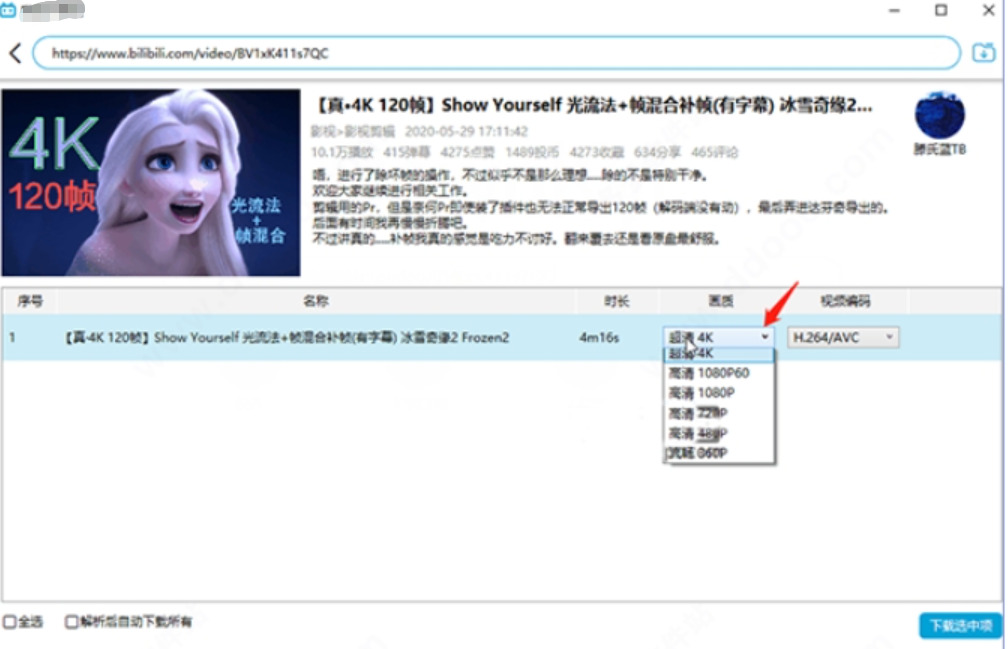Click the uploader's round avatar image
Viewport: 1008px width, 649px height.
coord(939,116)
